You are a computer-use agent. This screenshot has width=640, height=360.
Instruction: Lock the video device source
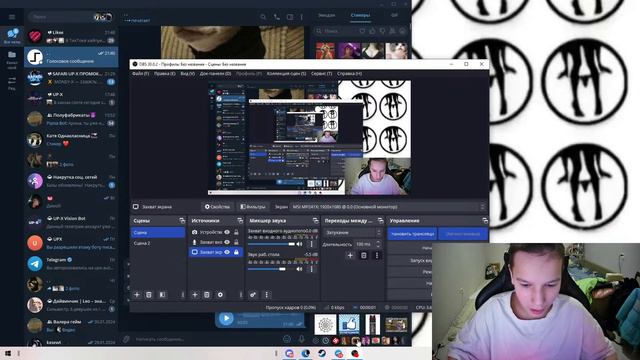click(236, 232)
